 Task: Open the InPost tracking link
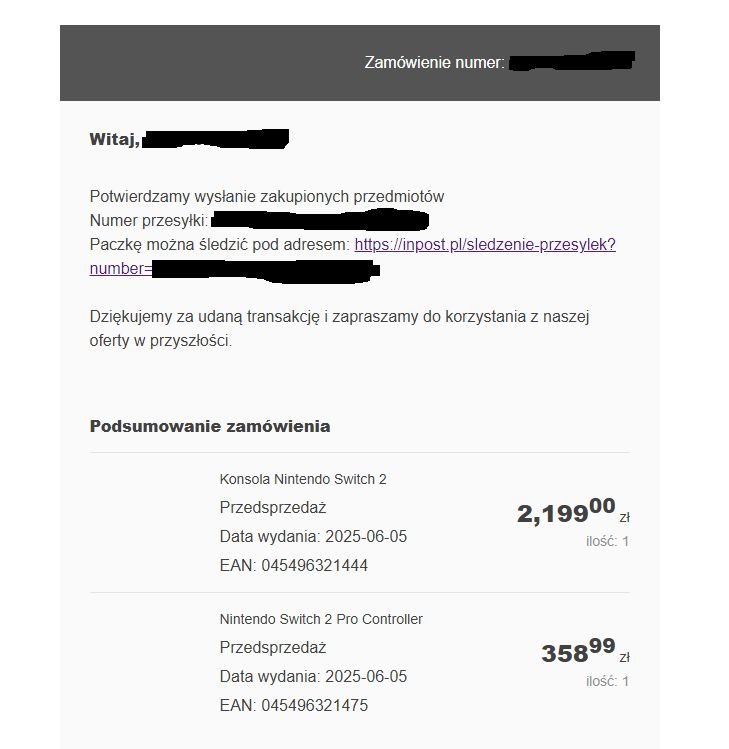(x=485, y=245)
